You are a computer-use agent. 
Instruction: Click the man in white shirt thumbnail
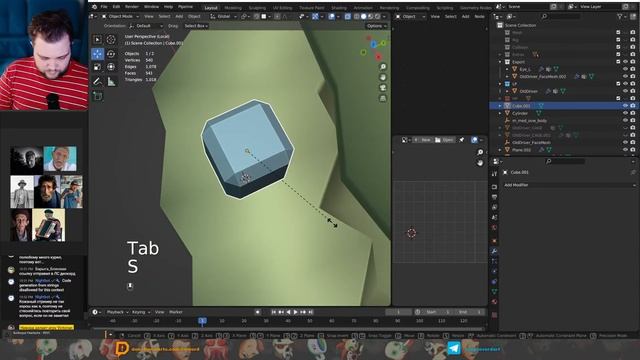click(x=60, y=158)
